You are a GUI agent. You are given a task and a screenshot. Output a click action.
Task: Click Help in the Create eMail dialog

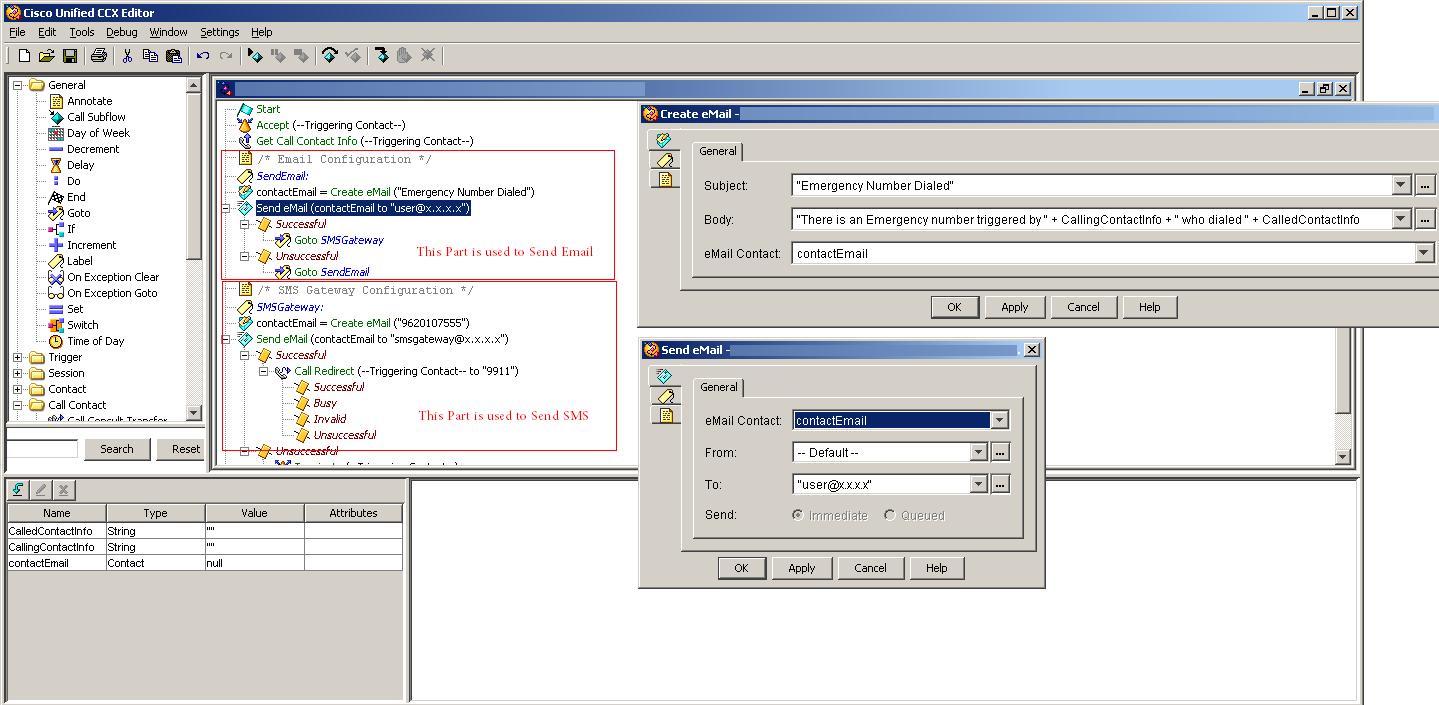pyautogui.click(x=1150, y=307)
